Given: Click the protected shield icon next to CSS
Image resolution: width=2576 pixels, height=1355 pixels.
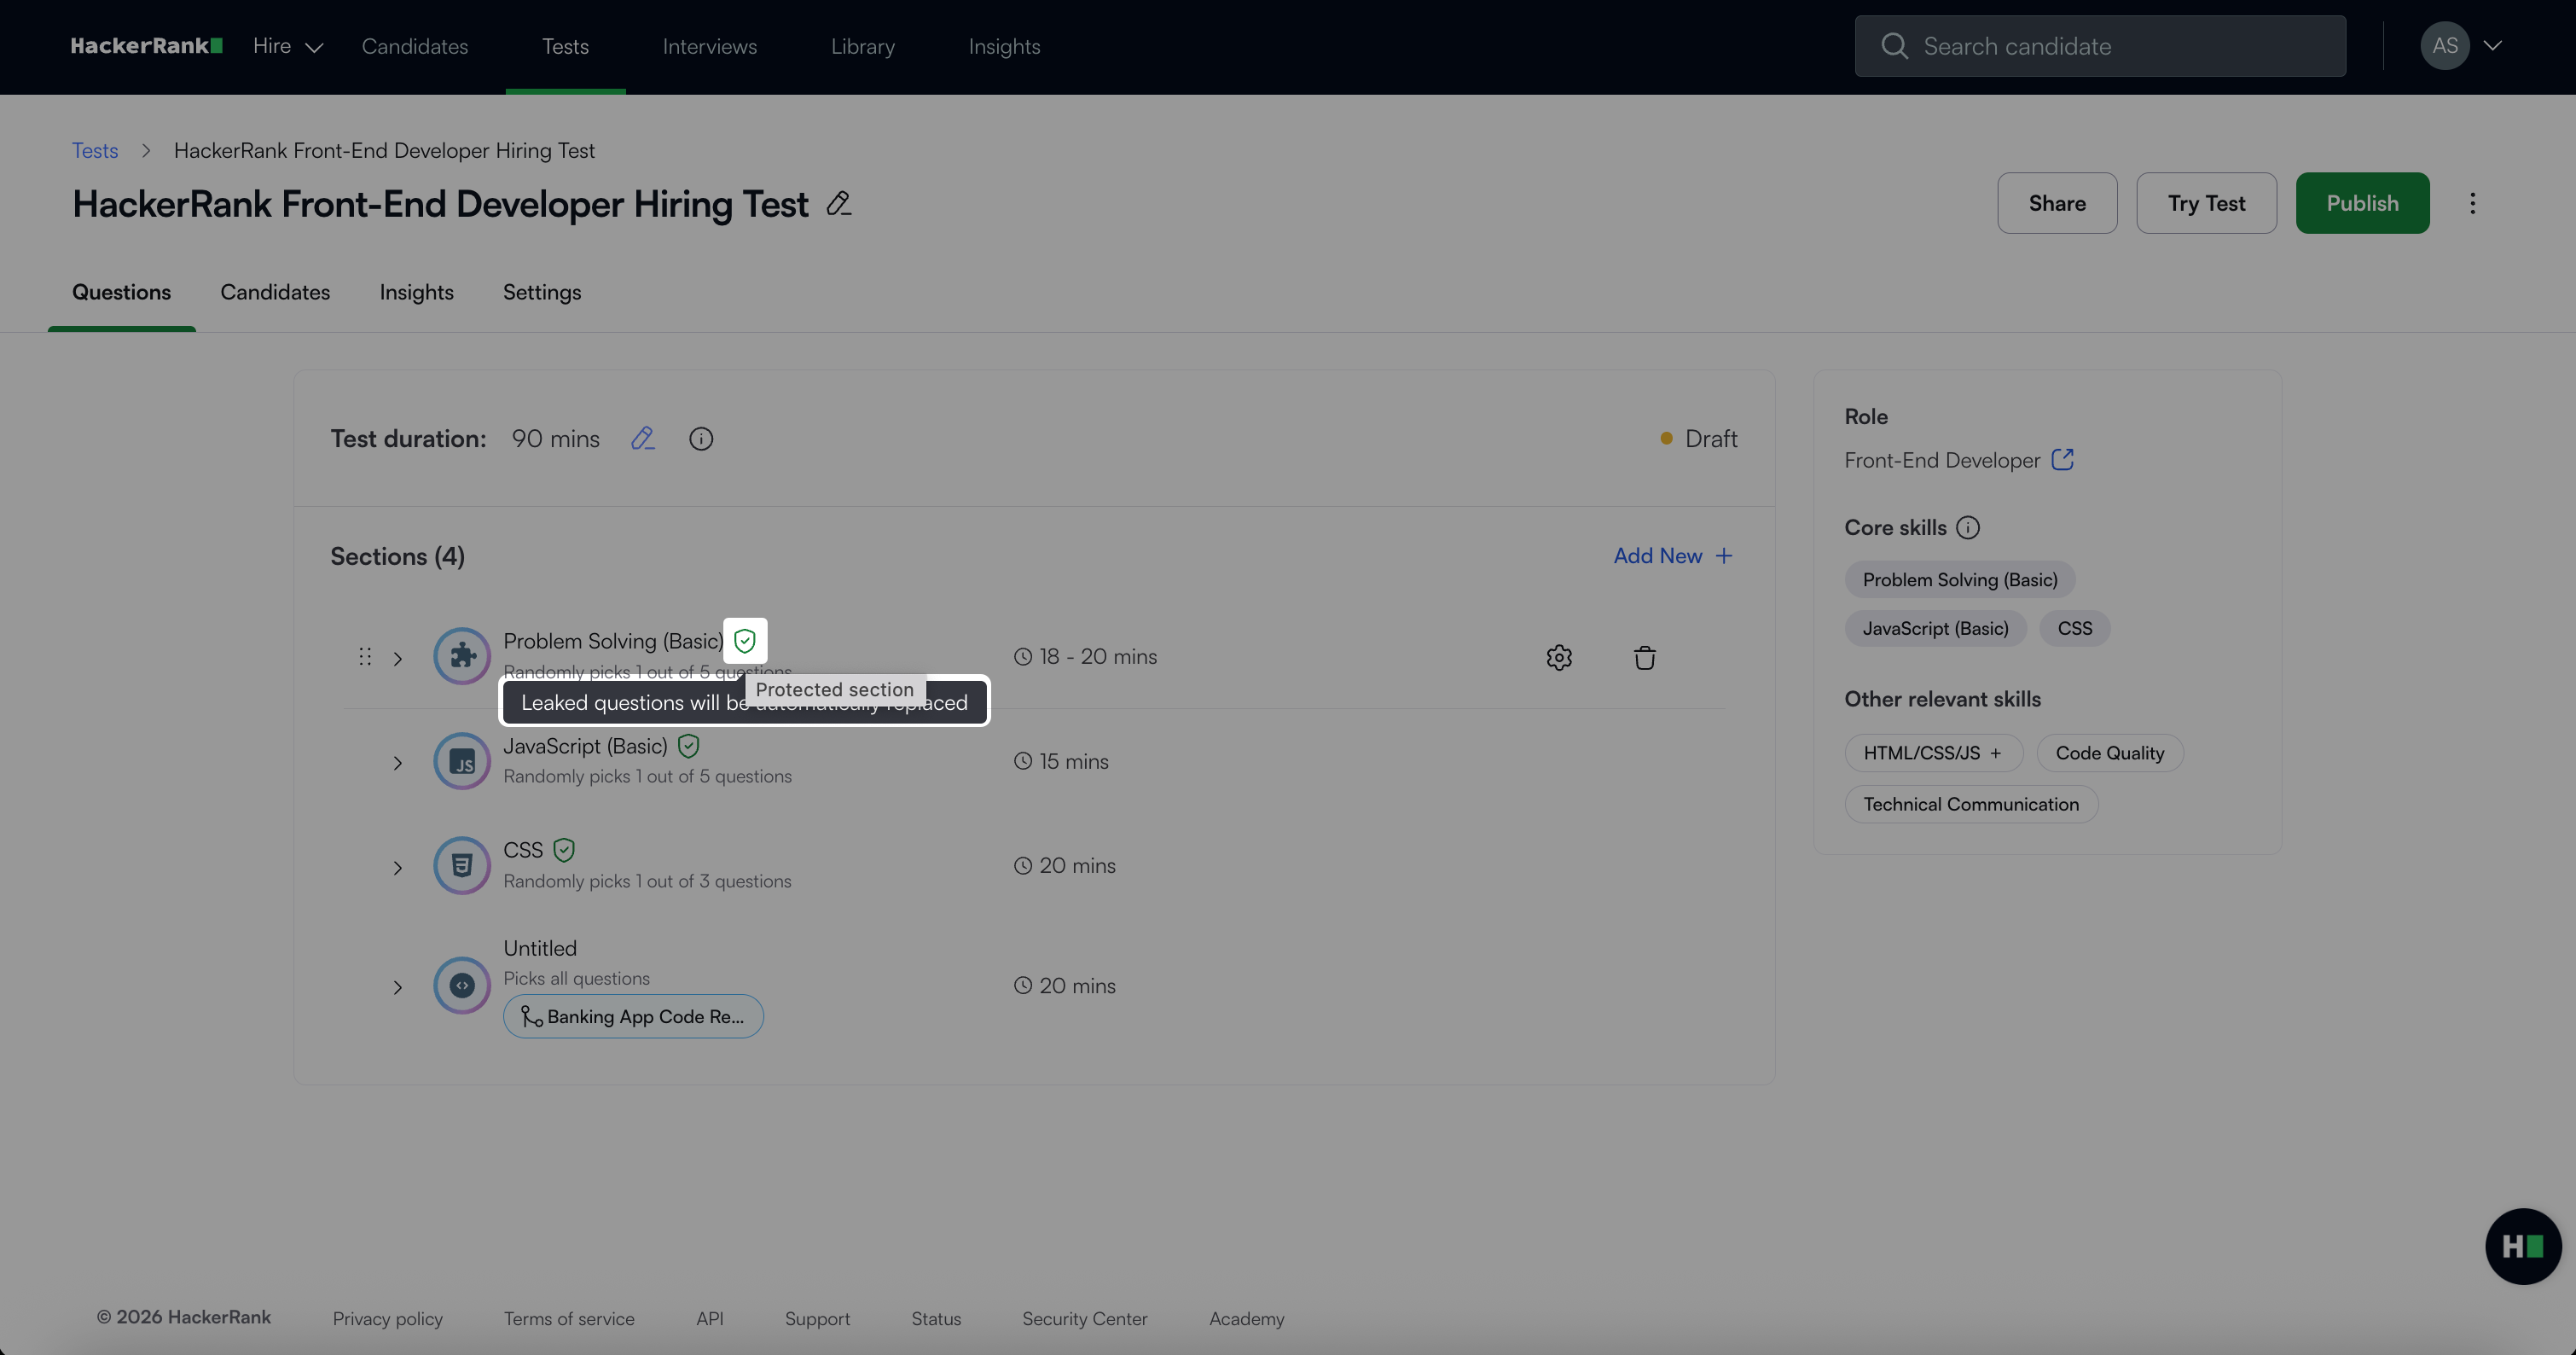Looking at the screenshot, I should coord(564,850).
